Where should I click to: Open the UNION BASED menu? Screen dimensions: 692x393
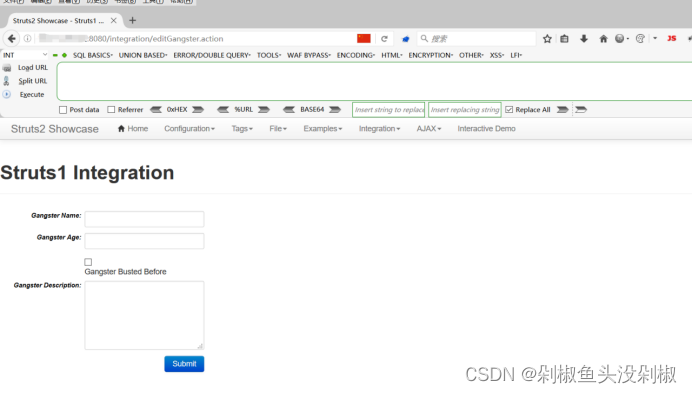(x=143, y=55)
